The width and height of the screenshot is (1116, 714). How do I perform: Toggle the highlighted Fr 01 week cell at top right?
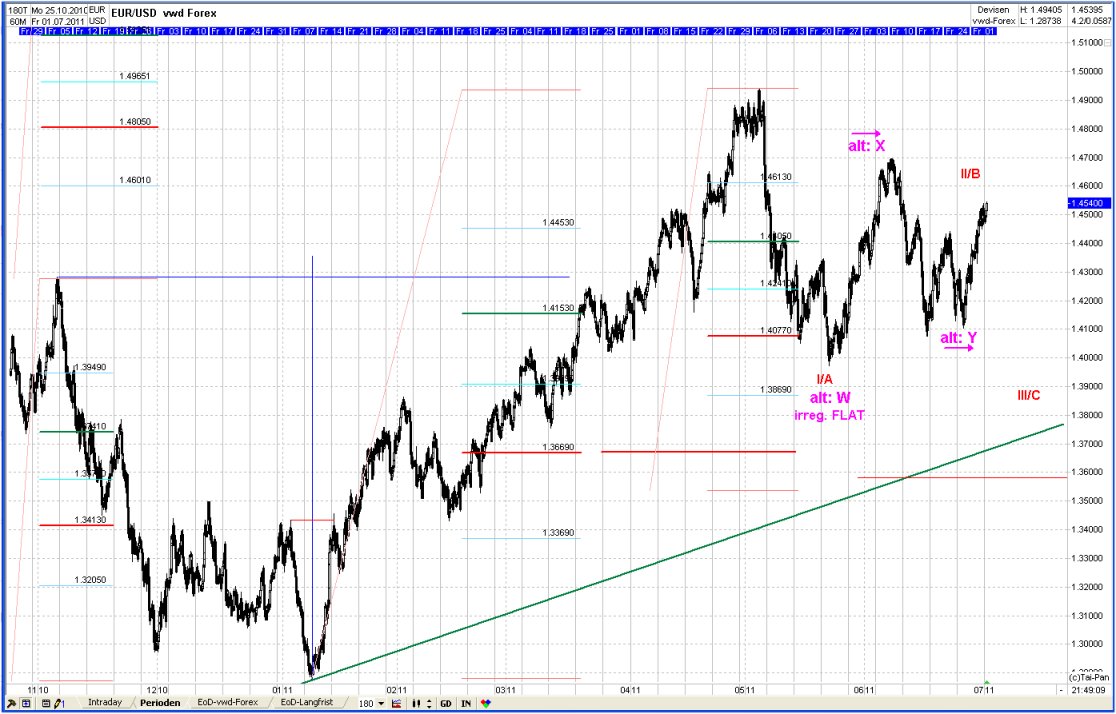coord(983,31)
